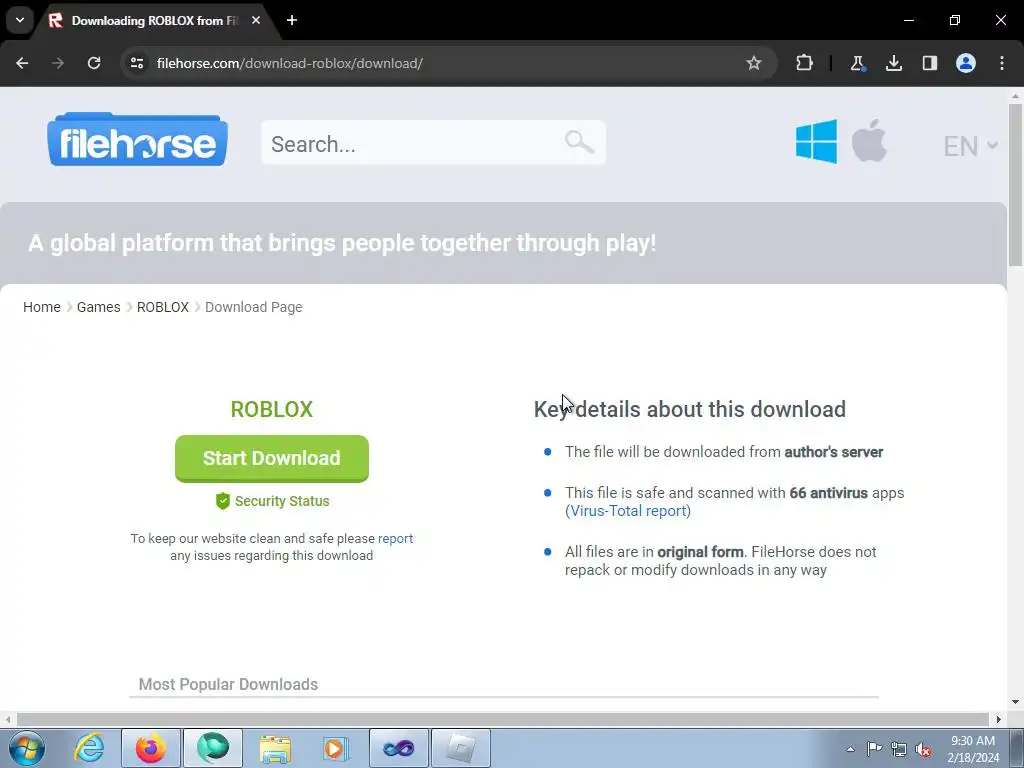Expand the tab search dropdown
Screen dimensions: 1024x768
coord(20,20)
